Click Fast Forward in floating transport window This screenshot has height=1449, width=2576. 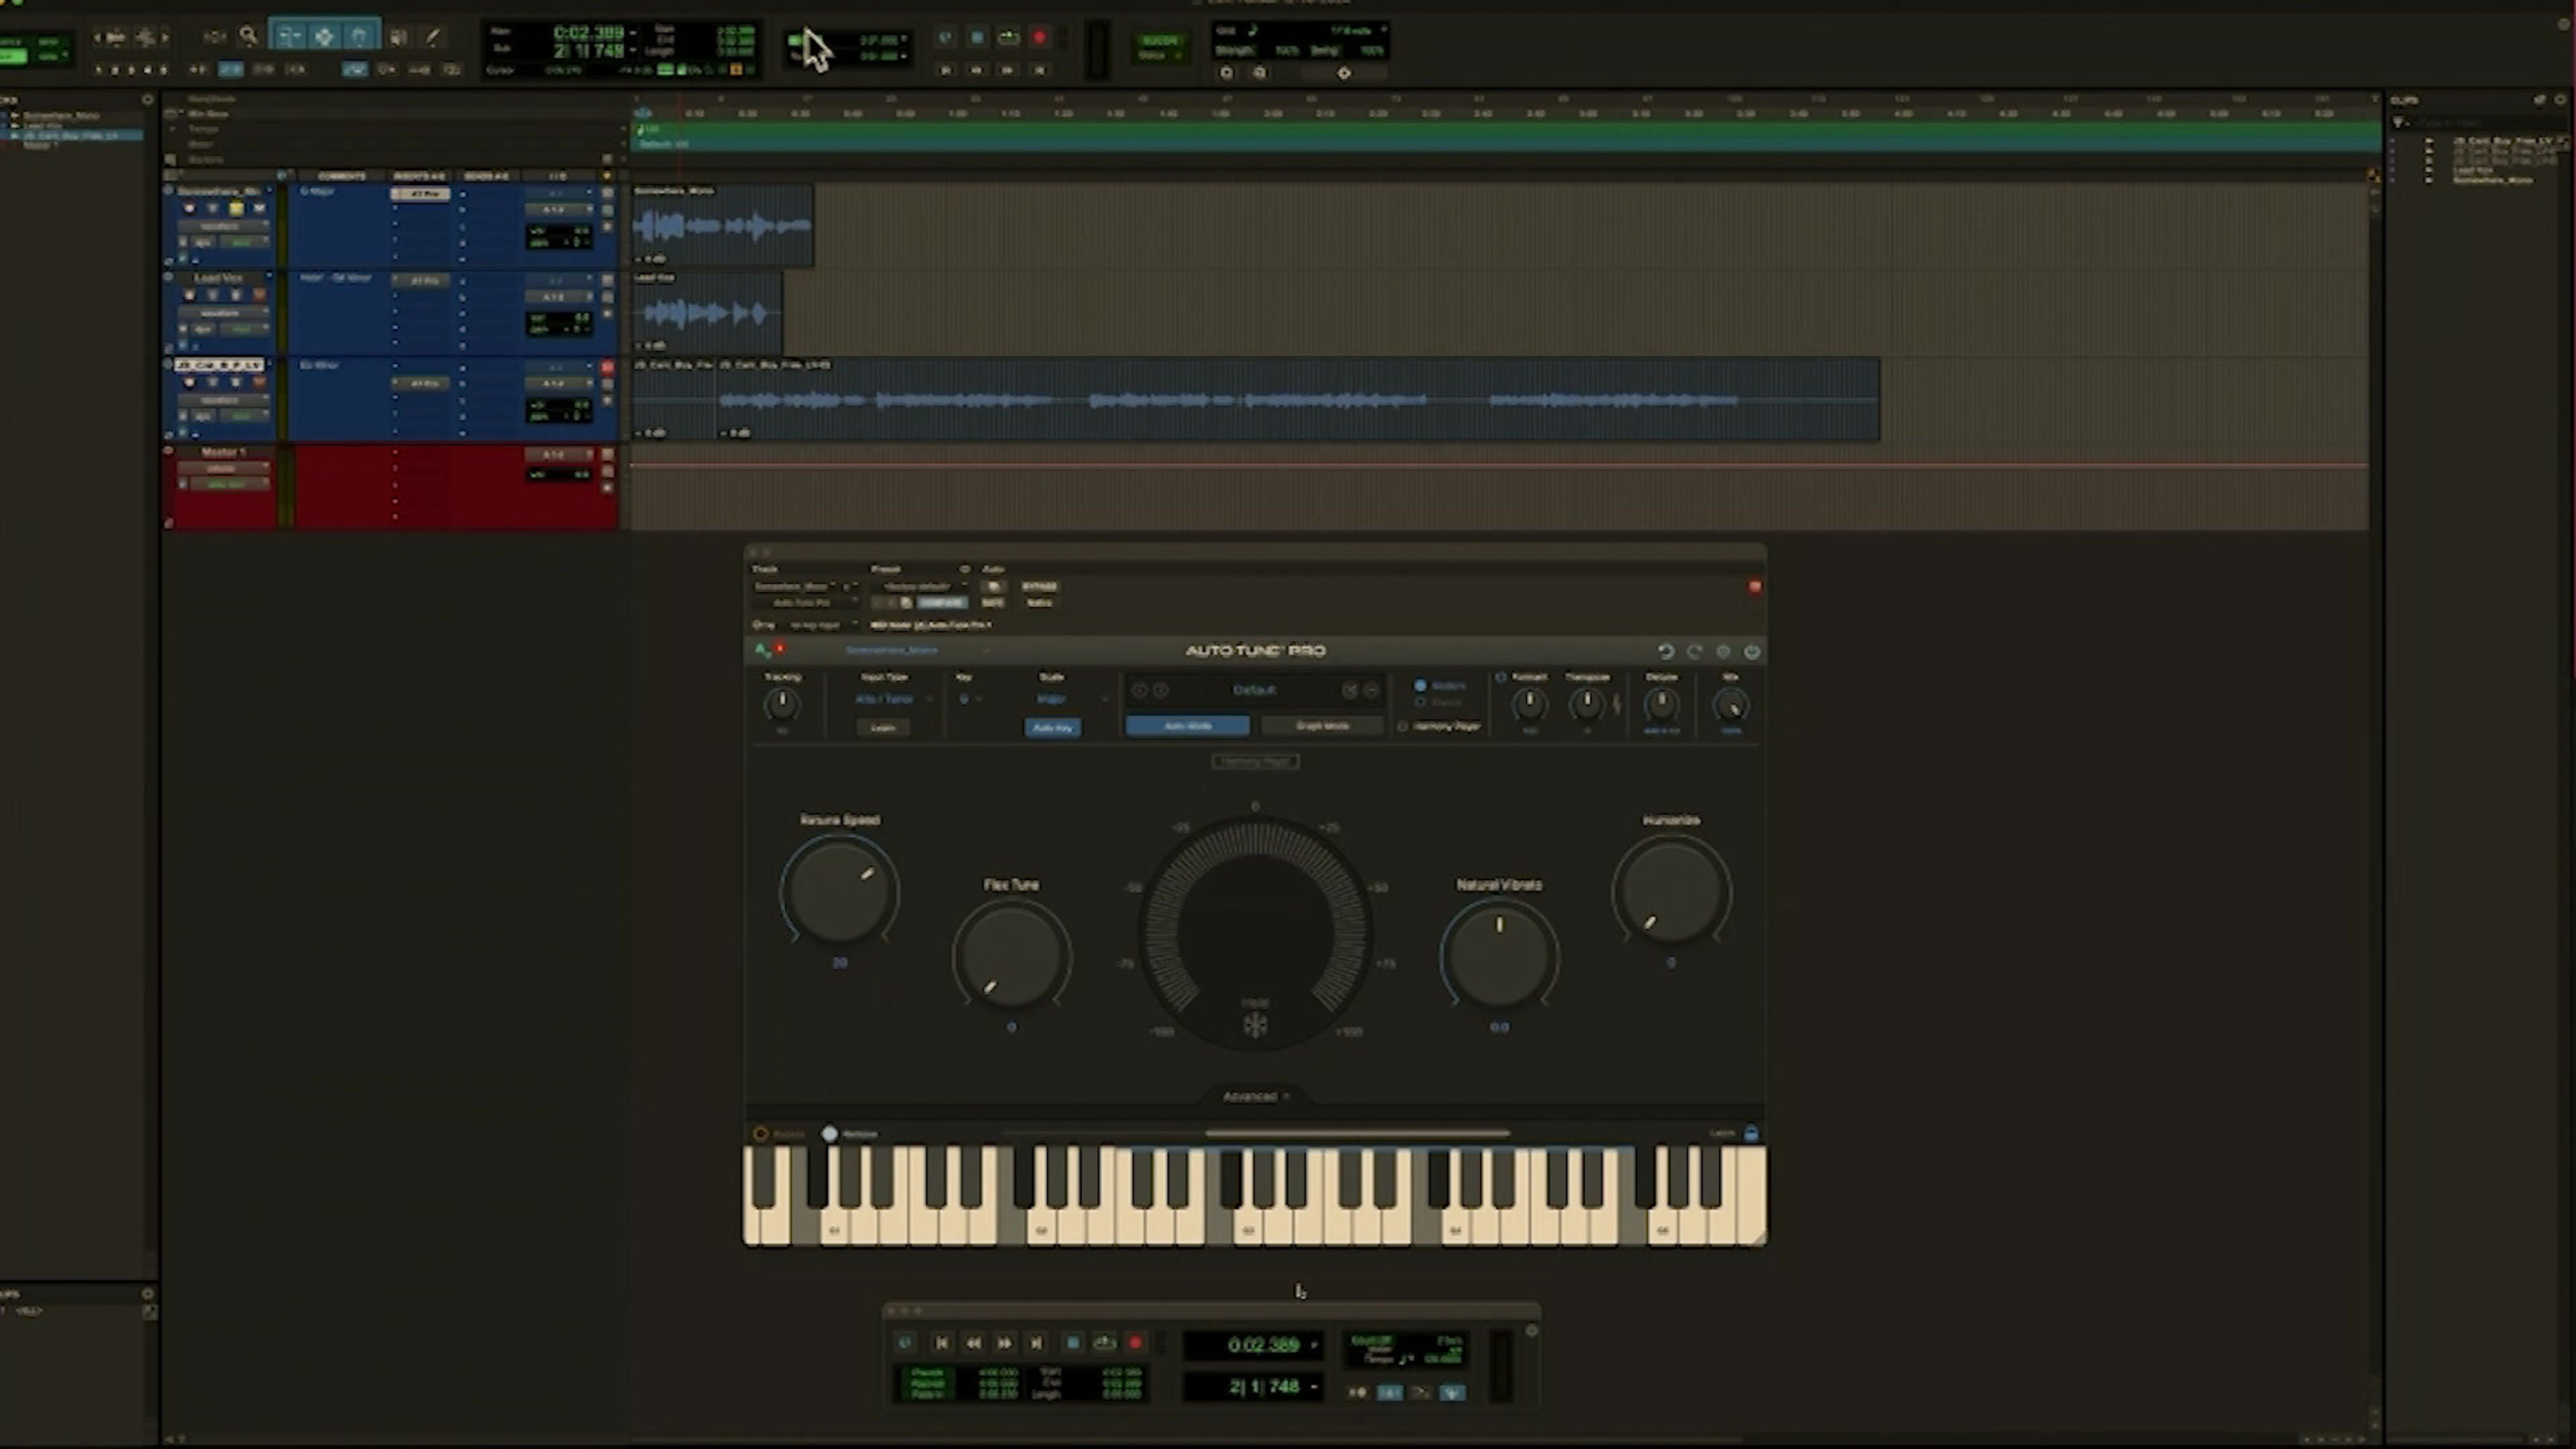coord(1005,1343)
